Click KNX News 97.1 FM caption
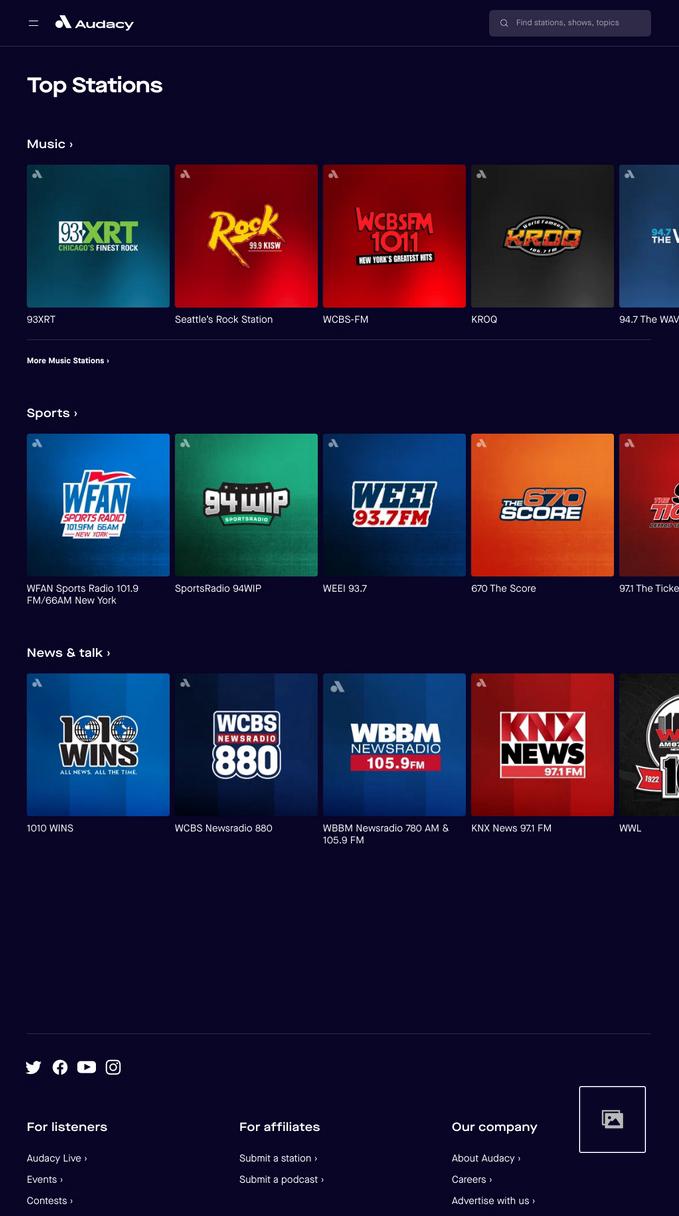Image resolution: width=679 pixels, height=1216 pixels. click(511, 829)
